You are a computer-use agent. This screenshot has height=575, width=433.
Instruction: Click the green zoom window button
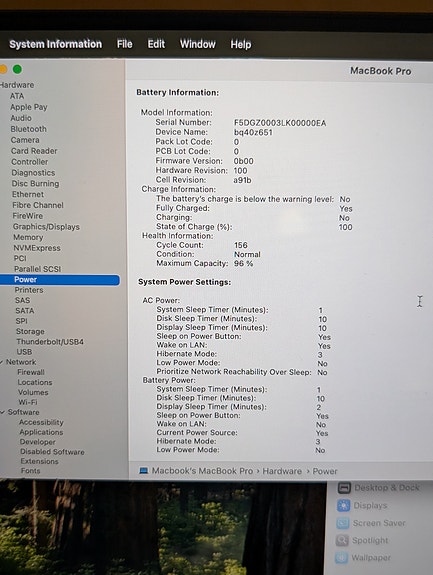tap(17, 69)
